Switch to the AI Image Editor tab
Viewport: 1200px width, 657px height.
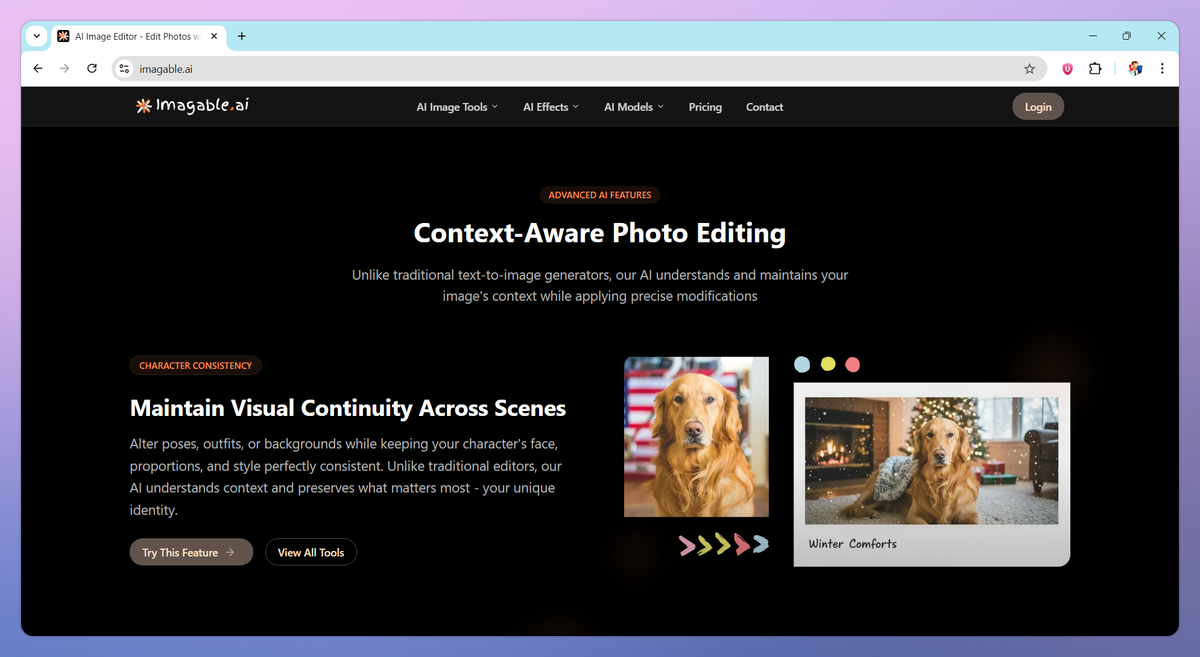[x=135, y=36]
